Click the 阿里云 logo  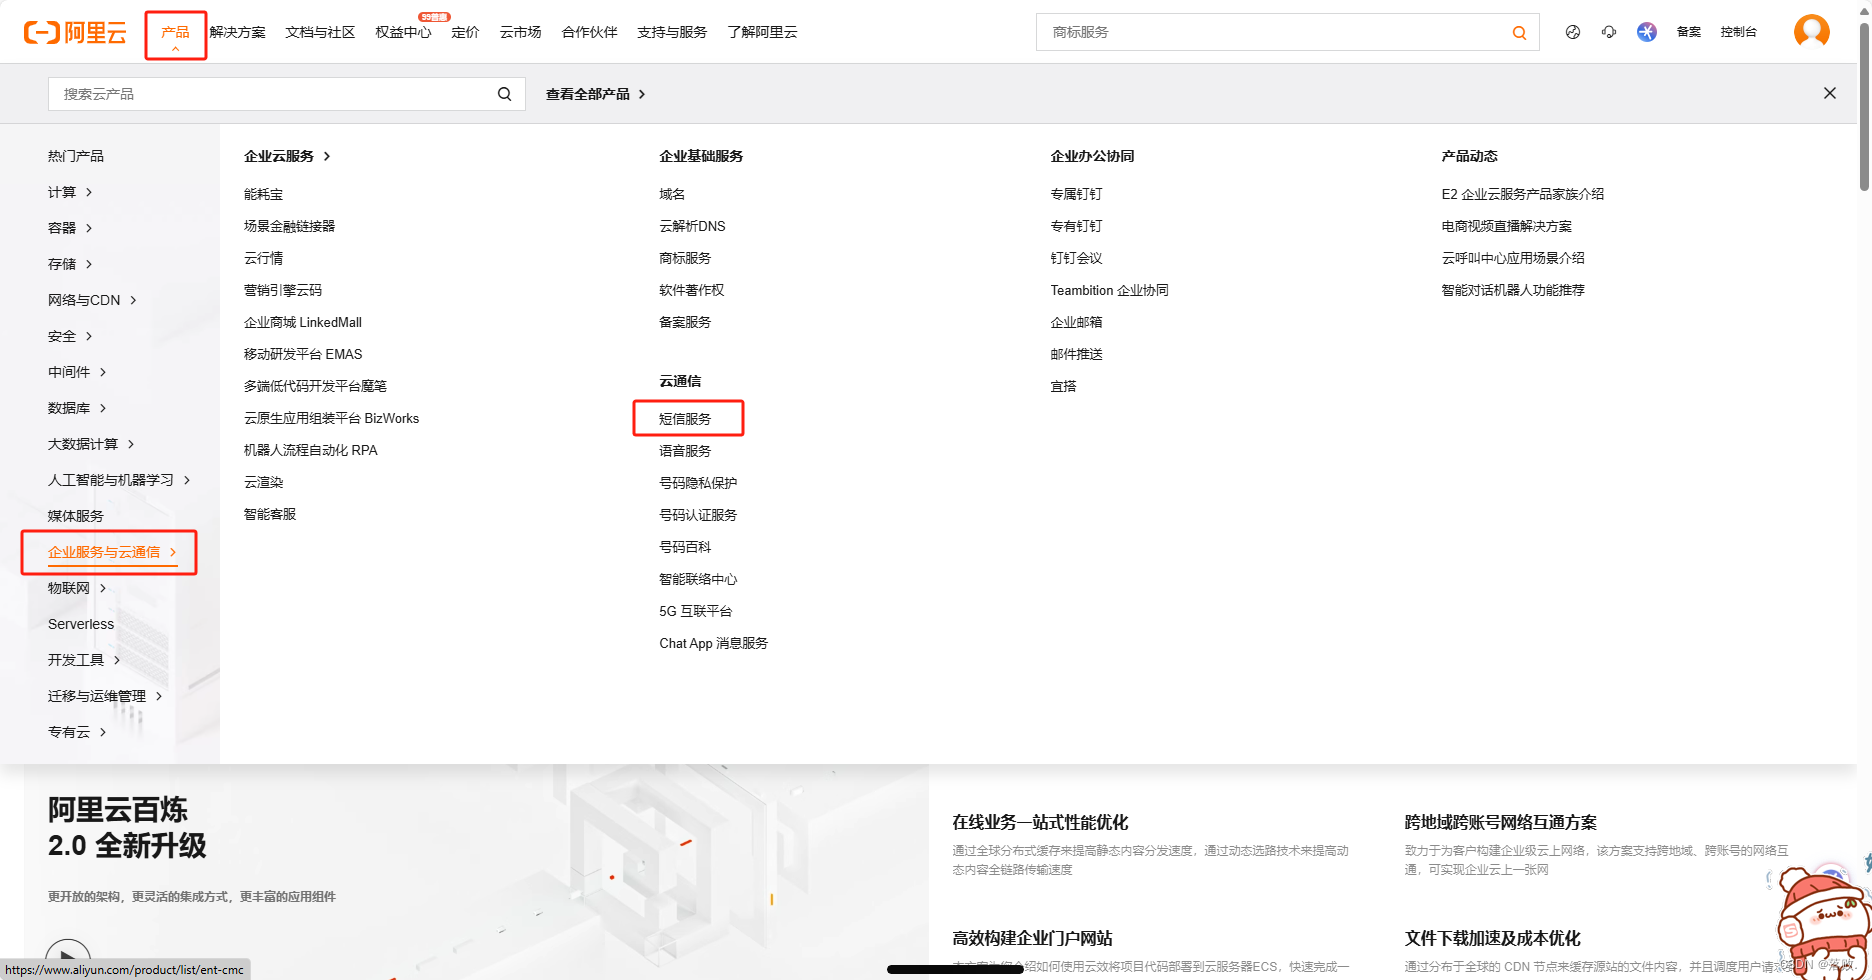click(x=75, y=32)
